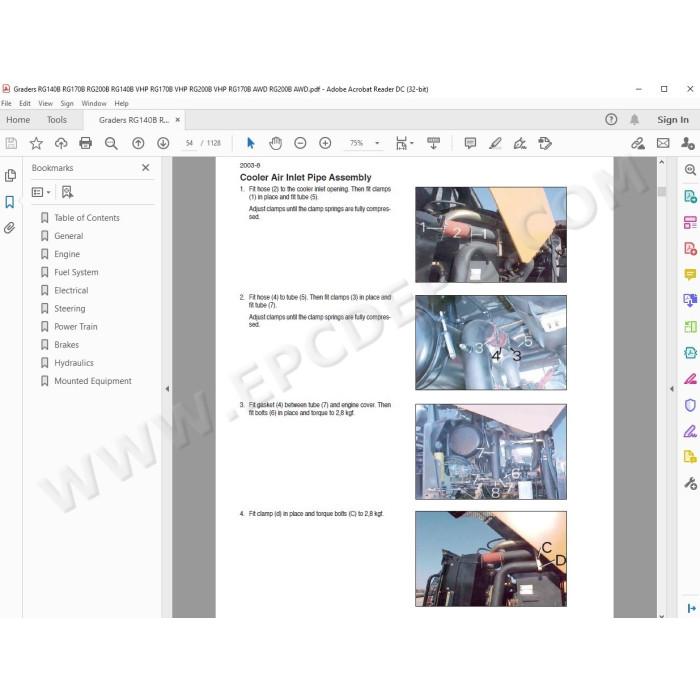The image size is (700, 700).
Task: Collapse the left navigation pane arrow
Action: click(167, 389)
